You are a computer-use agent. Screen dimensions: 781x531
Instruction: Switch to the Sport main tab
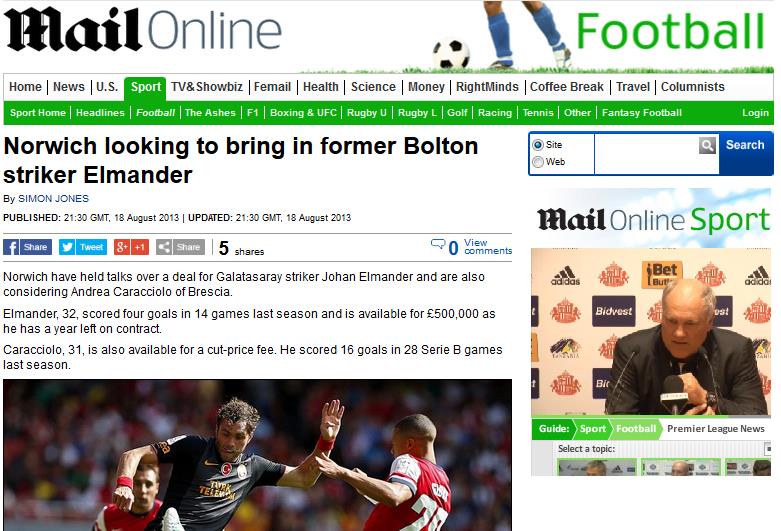click(145, 87)
